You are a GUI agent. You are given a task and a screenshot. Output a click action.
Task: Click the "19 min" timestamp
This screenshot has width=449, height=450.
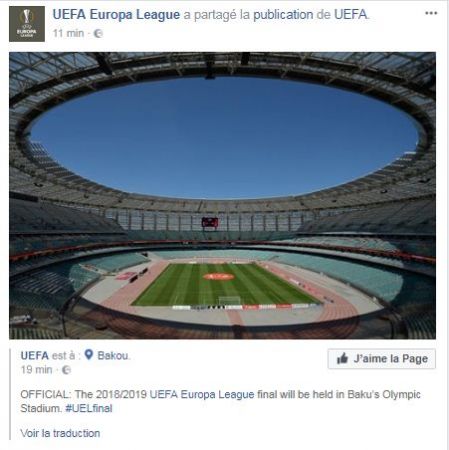click(x=36, y=370)
